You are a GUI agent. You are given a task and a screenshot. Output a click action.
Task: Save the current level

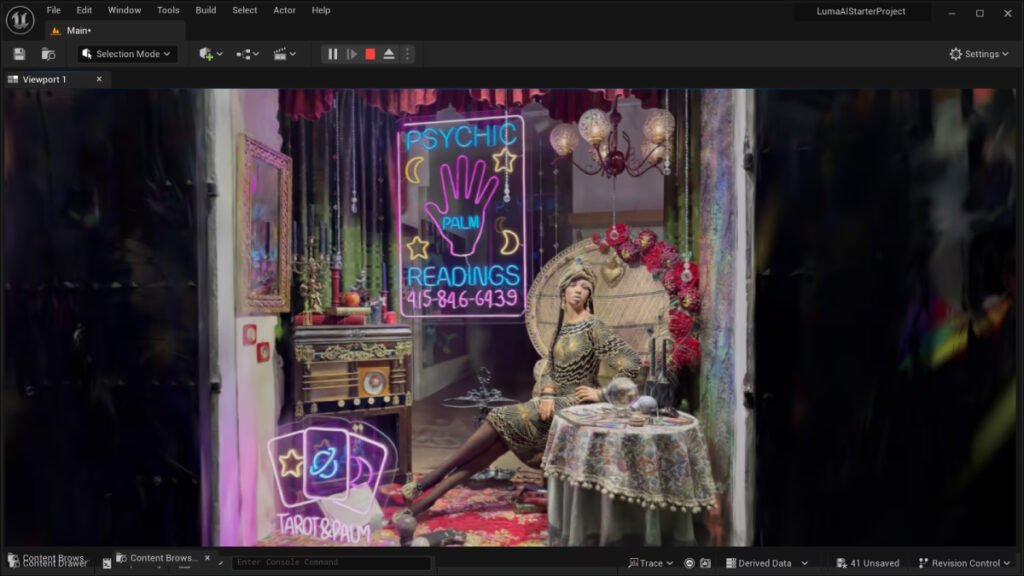18,53
